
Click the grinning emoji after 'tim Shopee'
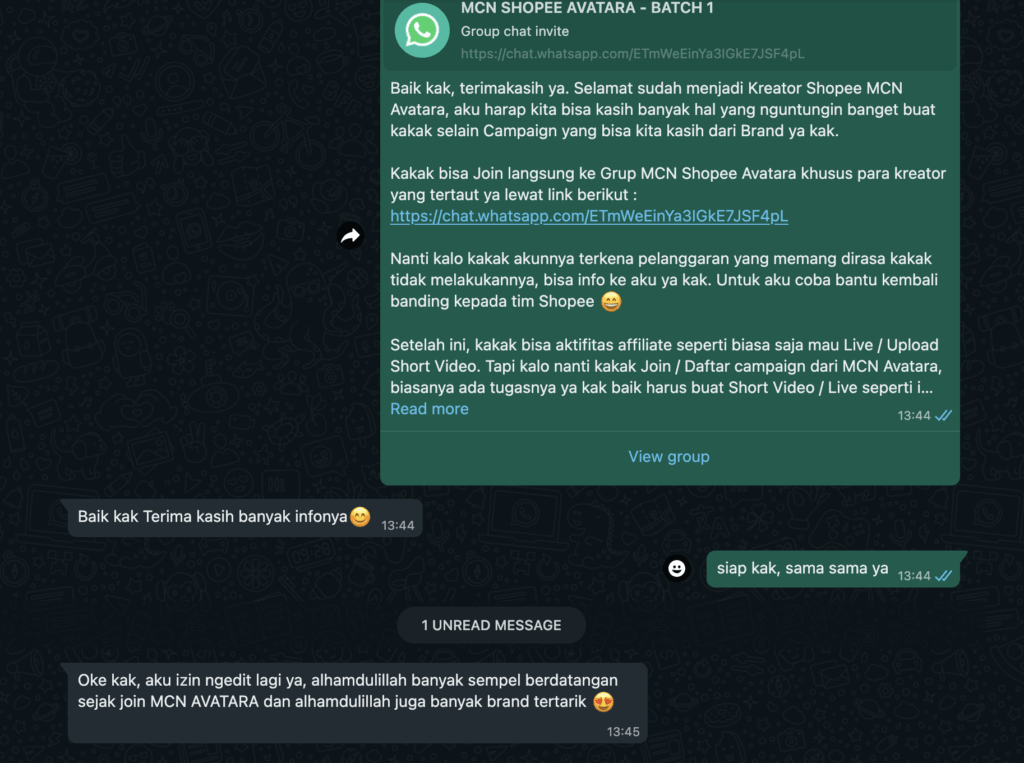tap(611, 302)
